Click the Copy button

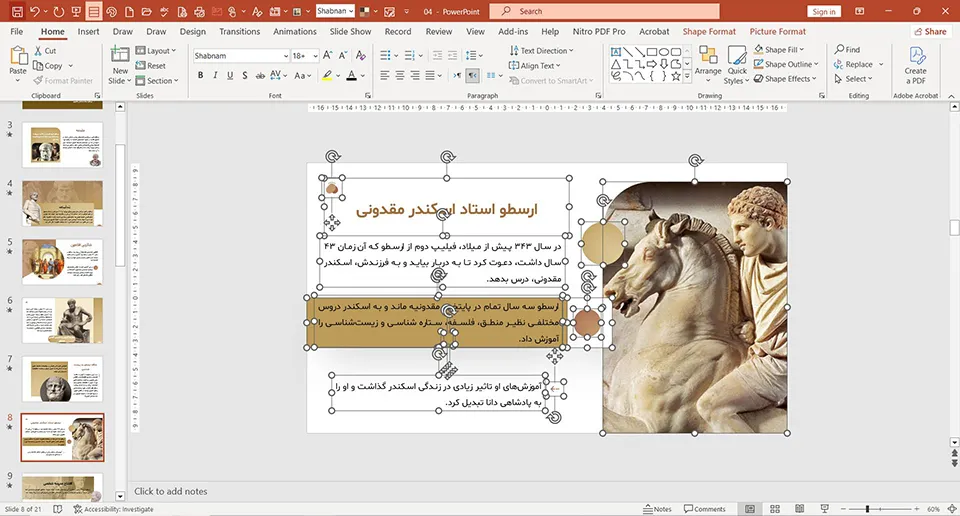48,65
